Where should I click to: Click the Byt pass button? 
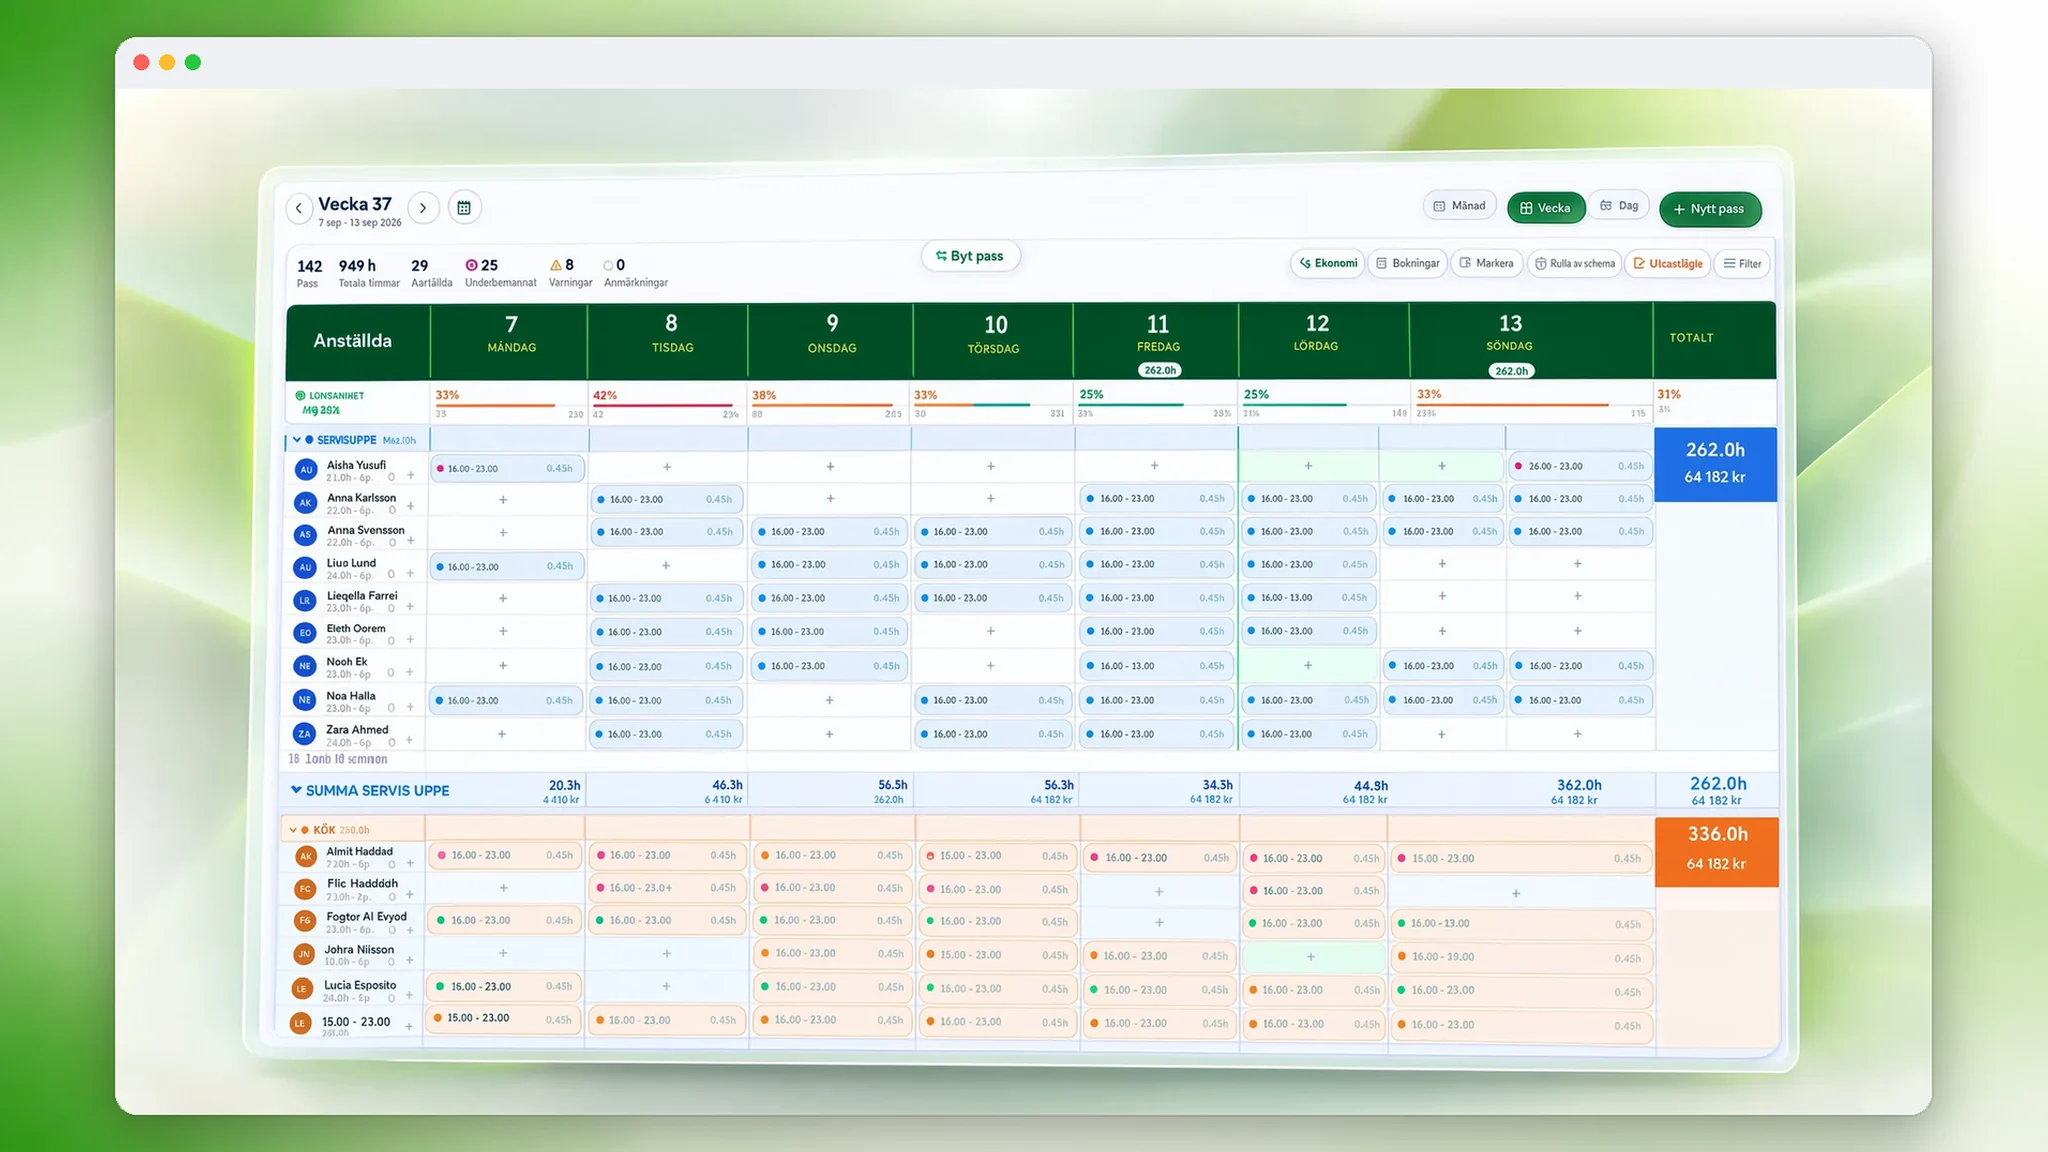(970, 256)
